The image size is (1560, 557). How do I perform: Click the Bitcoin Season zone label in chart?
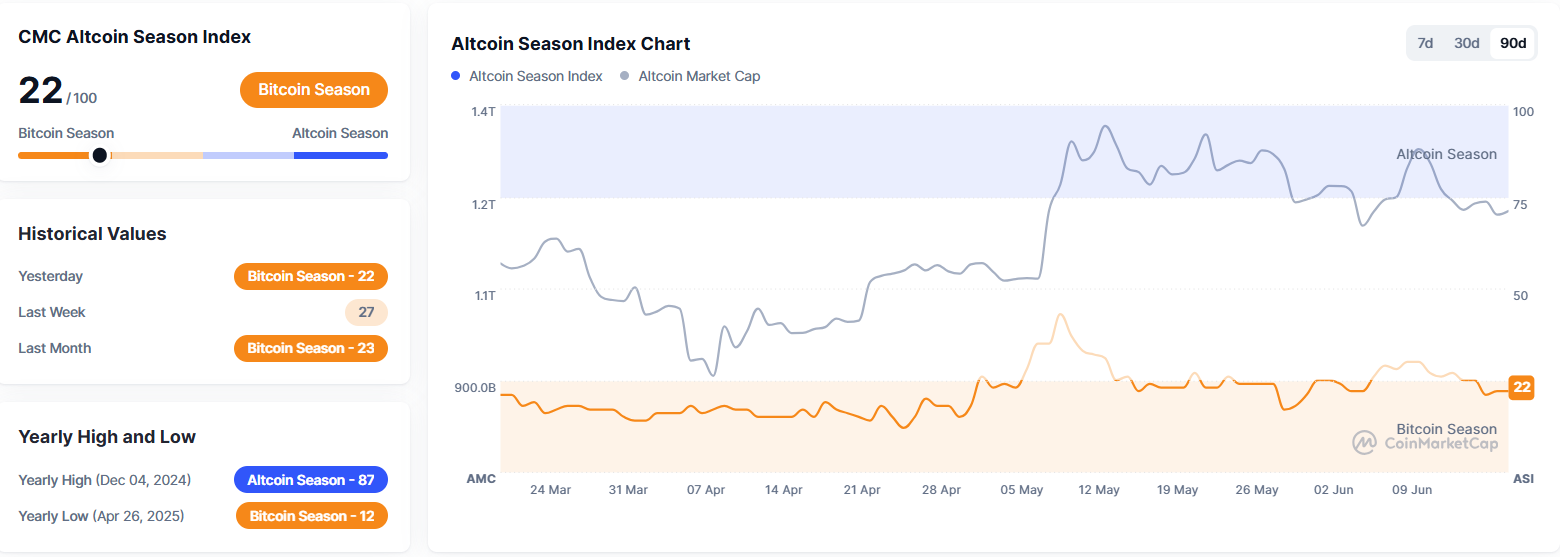[x=1446, y=429]
